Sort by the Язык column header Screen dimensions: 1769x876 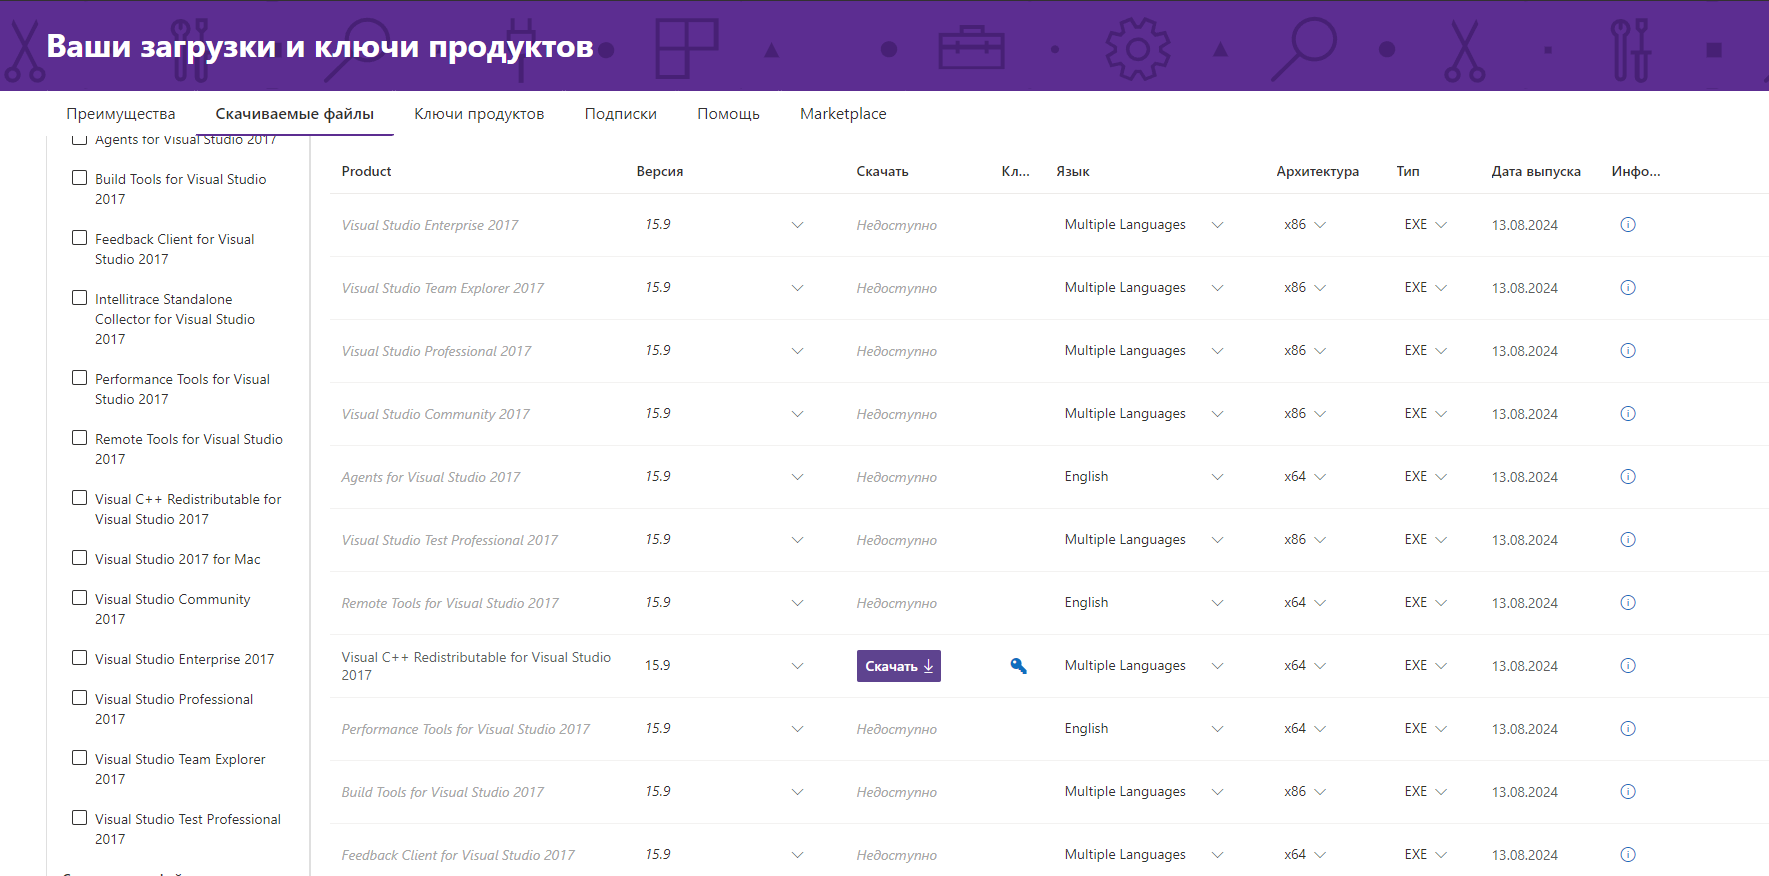[x=1073, y=171]
